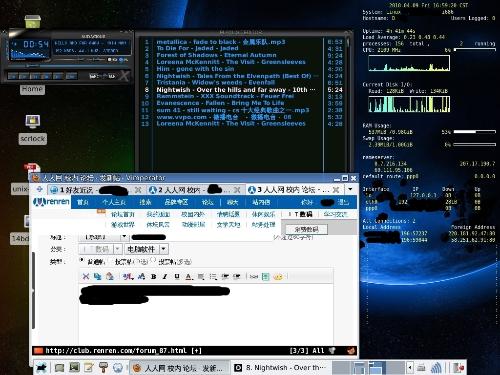Select the 投票帖(多选) radio button

tap(153, 260)
